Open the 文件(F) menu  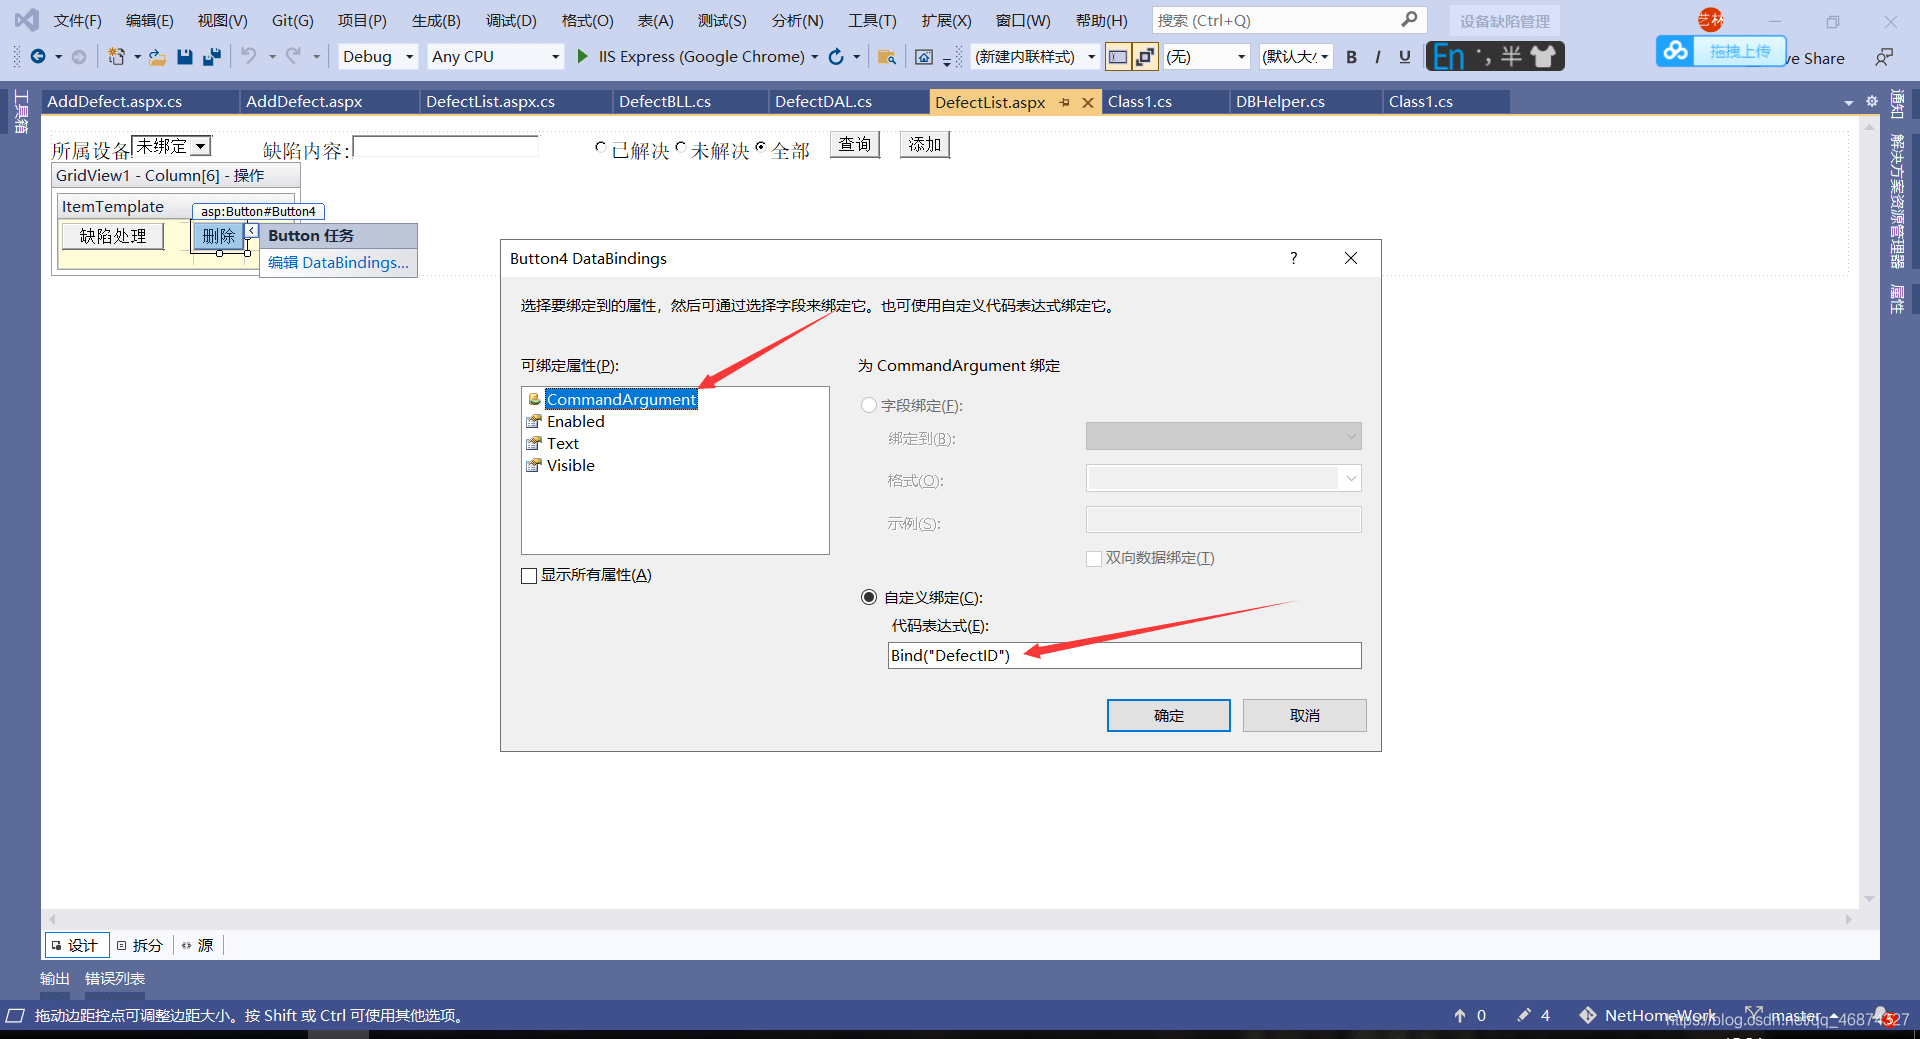click(77, 20)
